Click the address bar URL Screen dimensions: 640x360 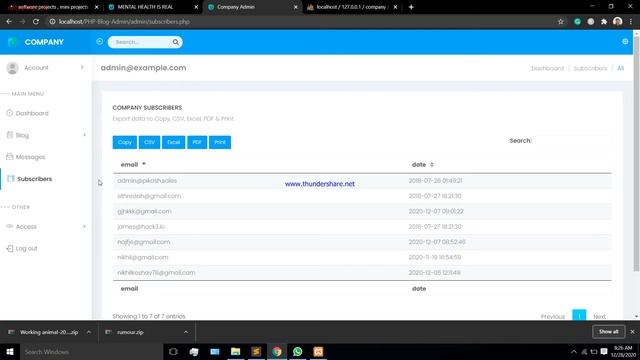pos(124,22)
